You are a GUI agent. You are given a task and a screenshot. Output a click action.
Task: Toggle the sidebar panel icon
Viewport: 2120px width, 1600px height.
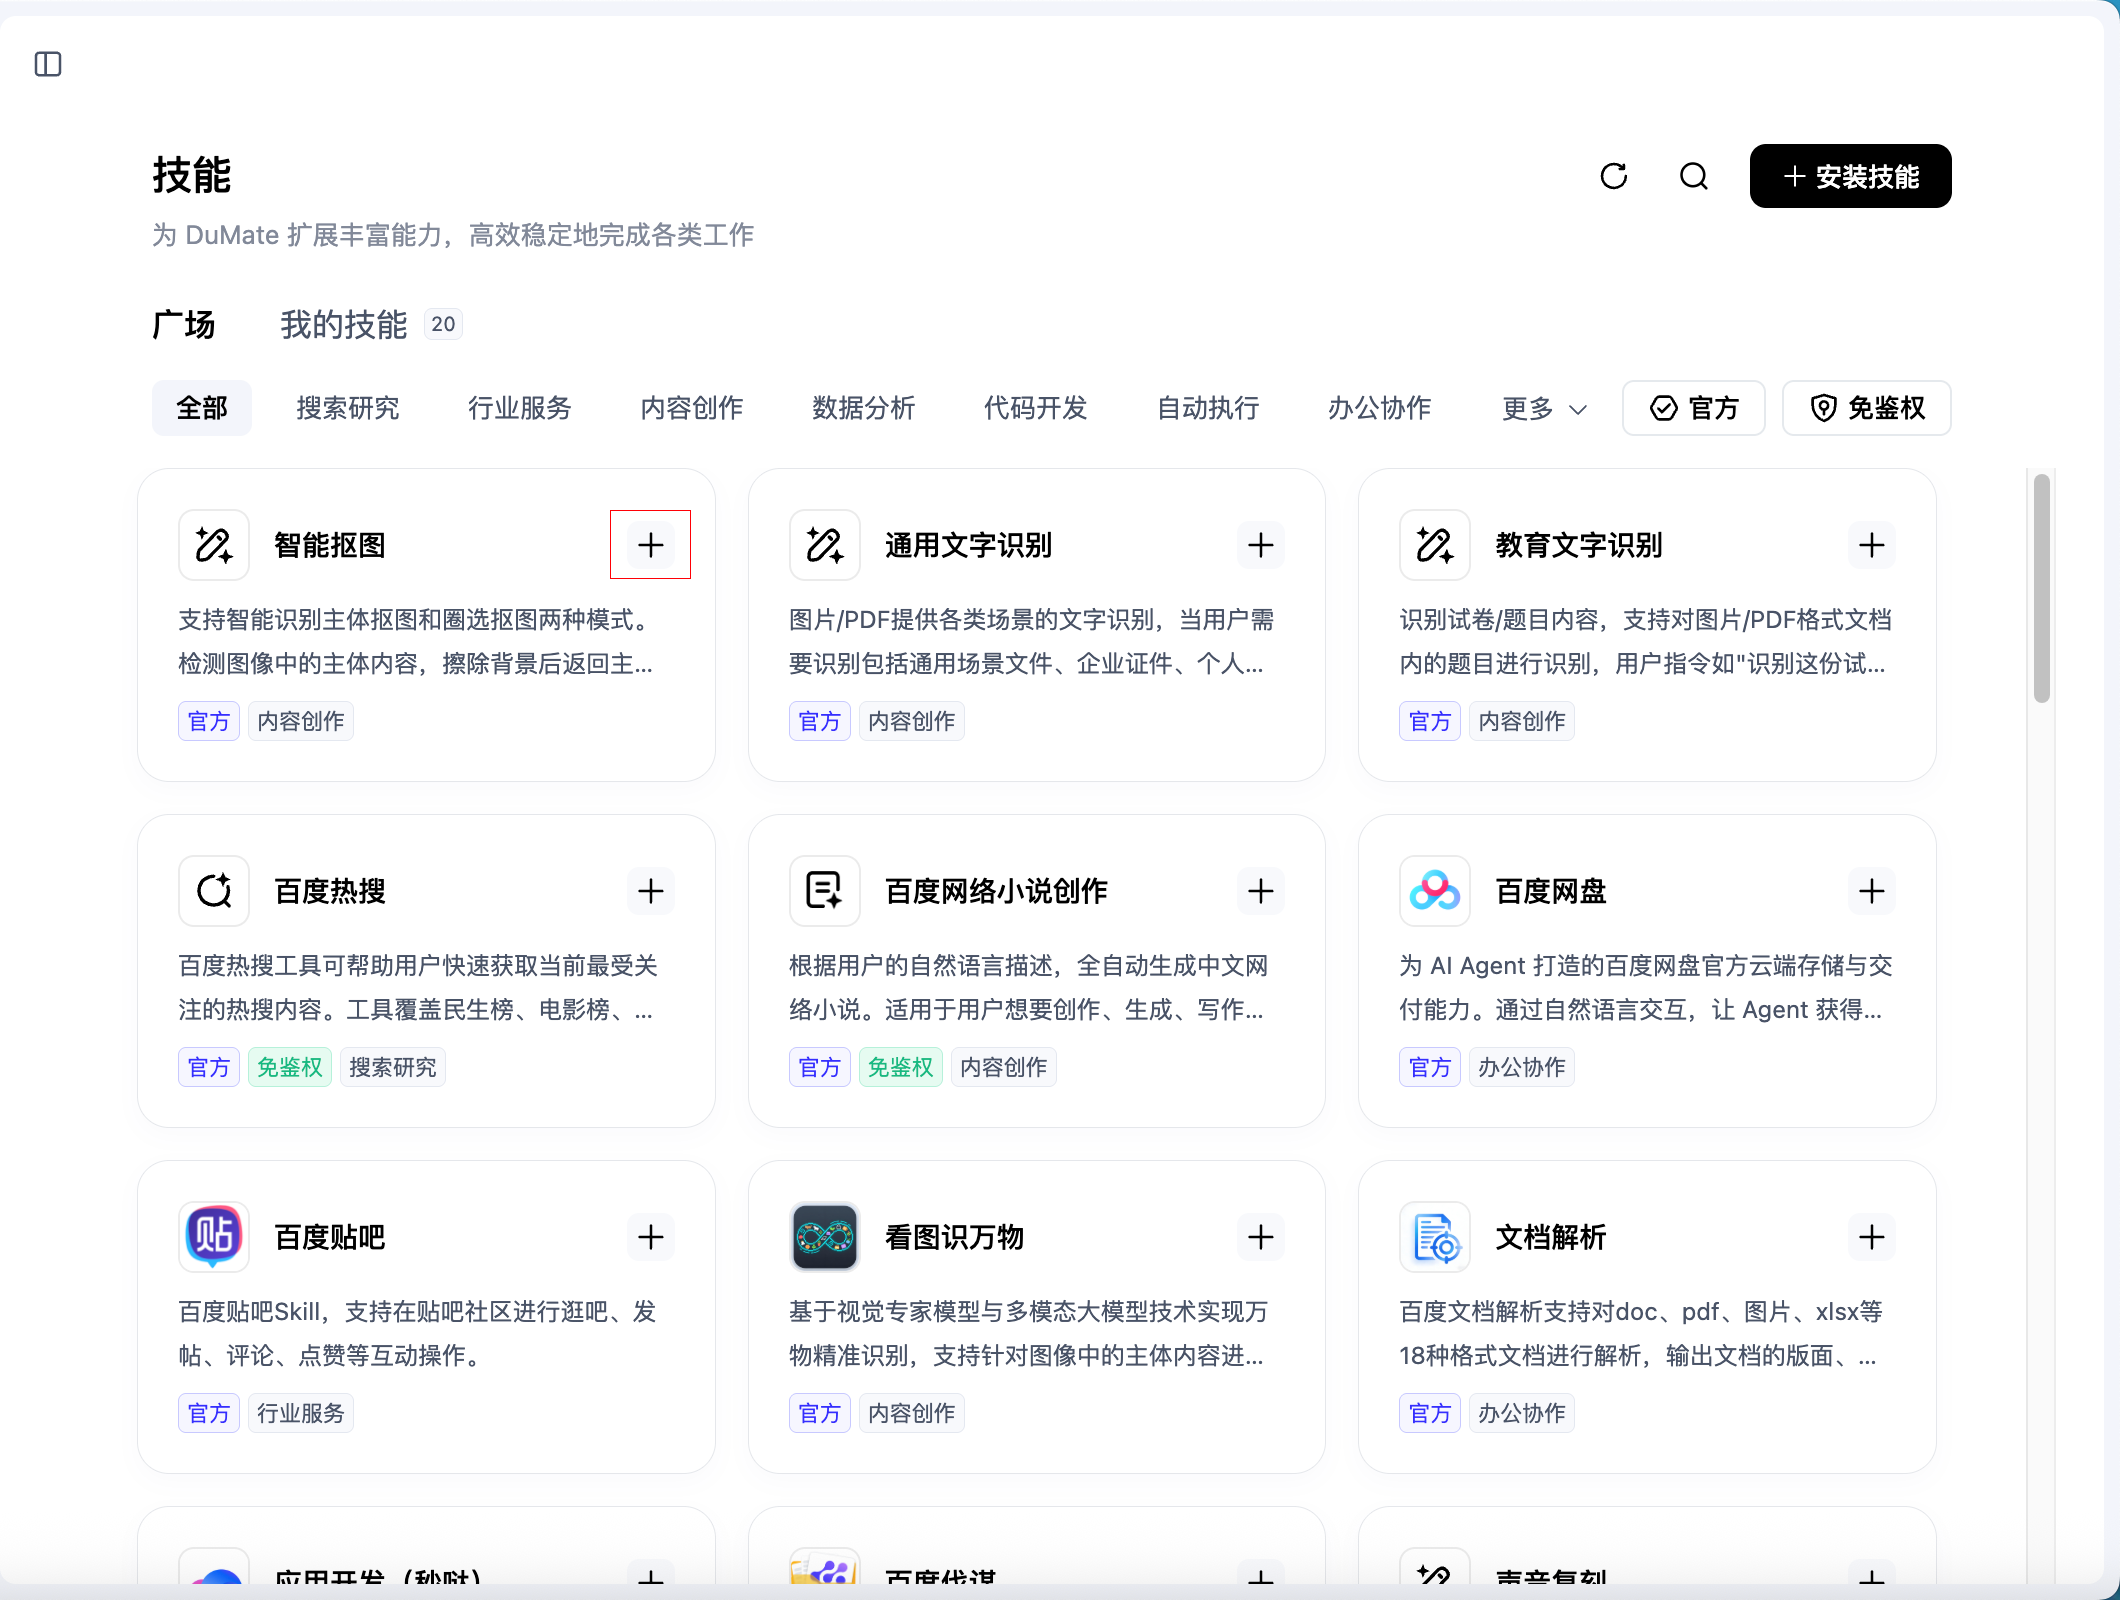[48, 64]
